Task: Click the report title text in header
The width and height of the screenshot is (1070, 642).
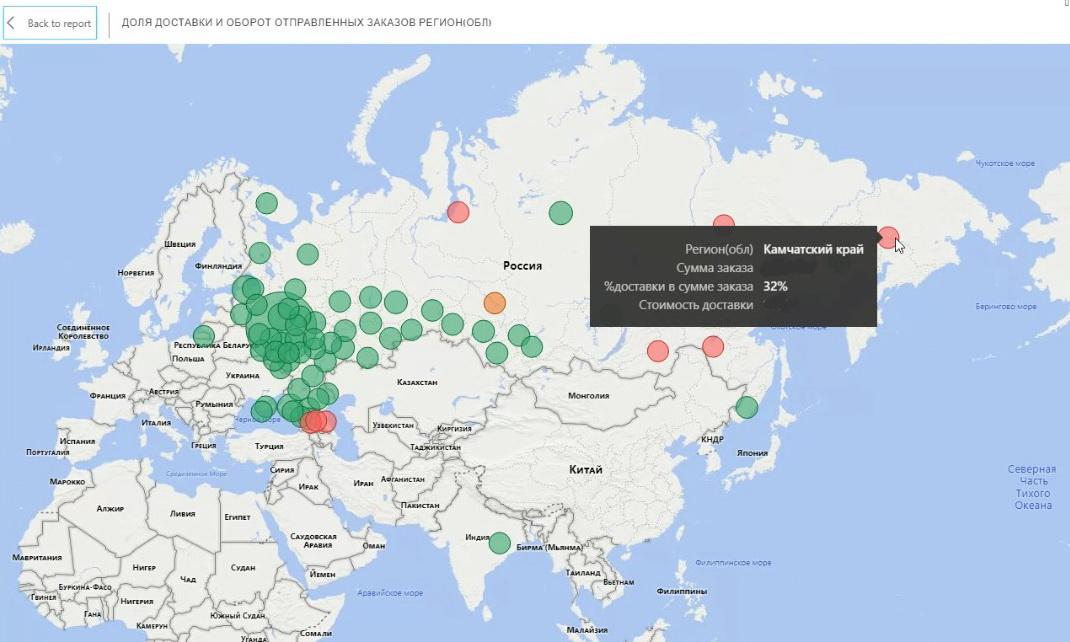Action: click(306, 22)
